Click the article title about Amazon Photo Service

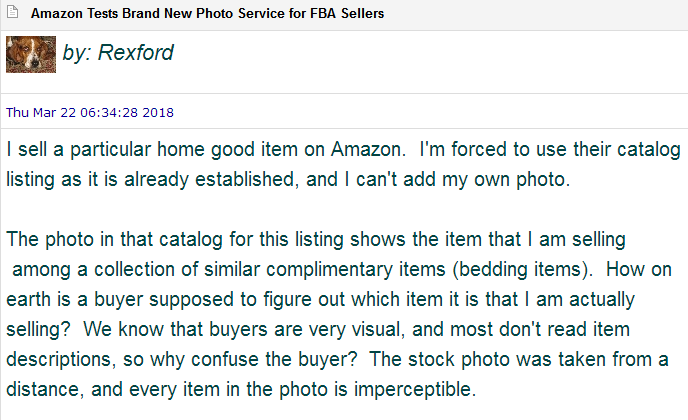pyautogui.click(x=207, y=14)
